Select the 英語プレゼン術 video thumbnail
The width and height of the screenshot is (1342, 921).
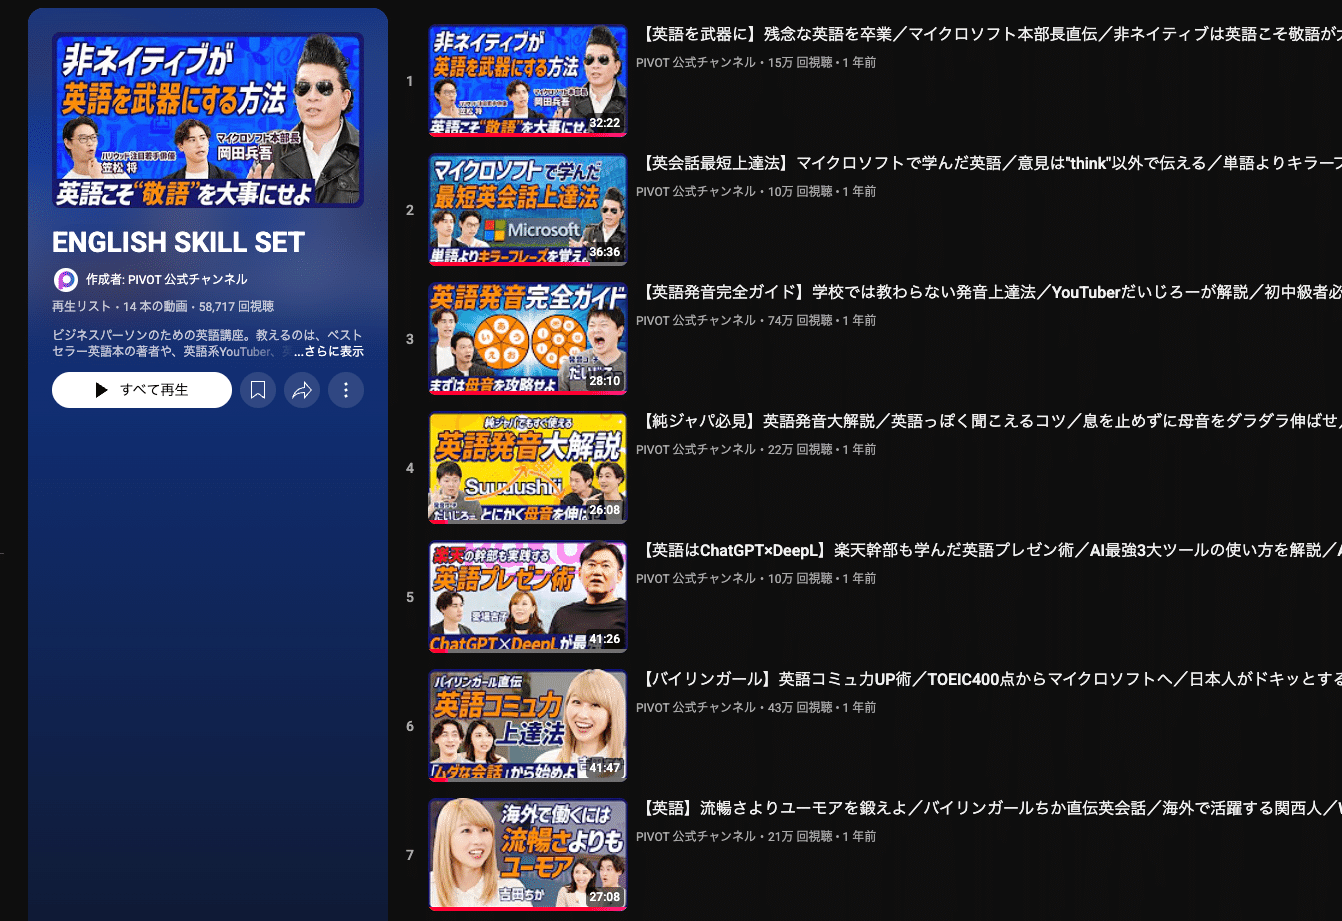point(527,597)
